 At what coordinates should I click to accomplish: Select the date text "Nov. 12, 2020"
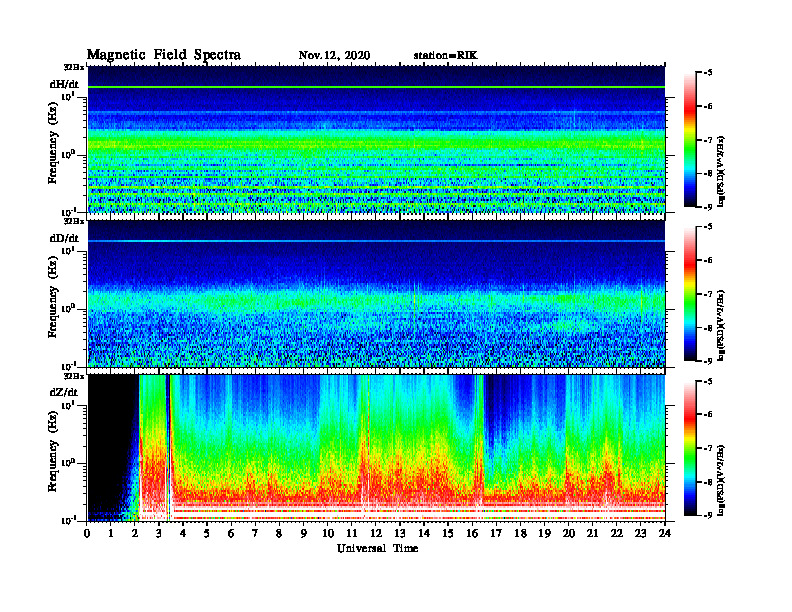[334, 56]
